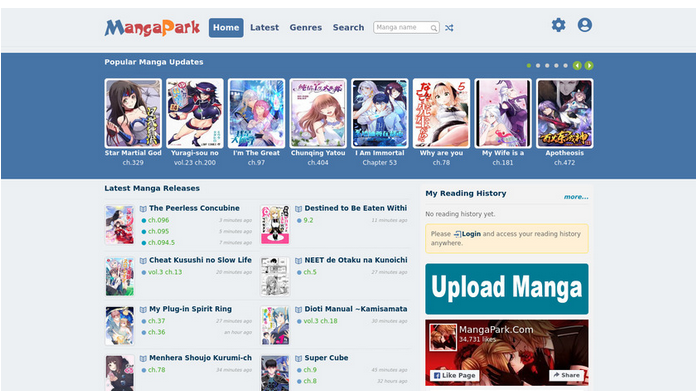
Task: Click the more... link in Reading History
Action: (576, 197)
